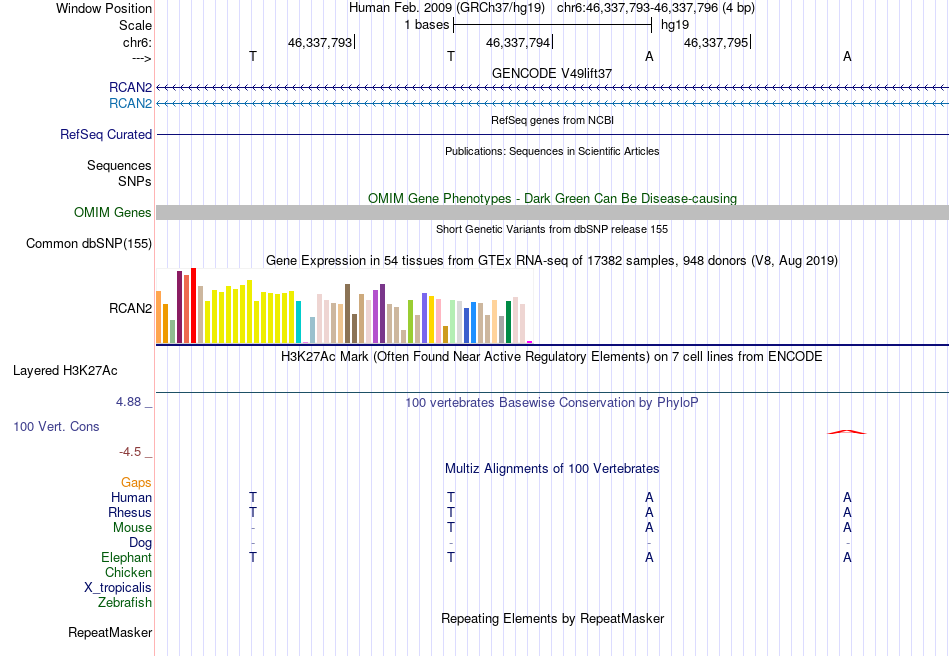950x656 pixels.
Task: Click the 1 bases scale bar
Action: point(552,25)
